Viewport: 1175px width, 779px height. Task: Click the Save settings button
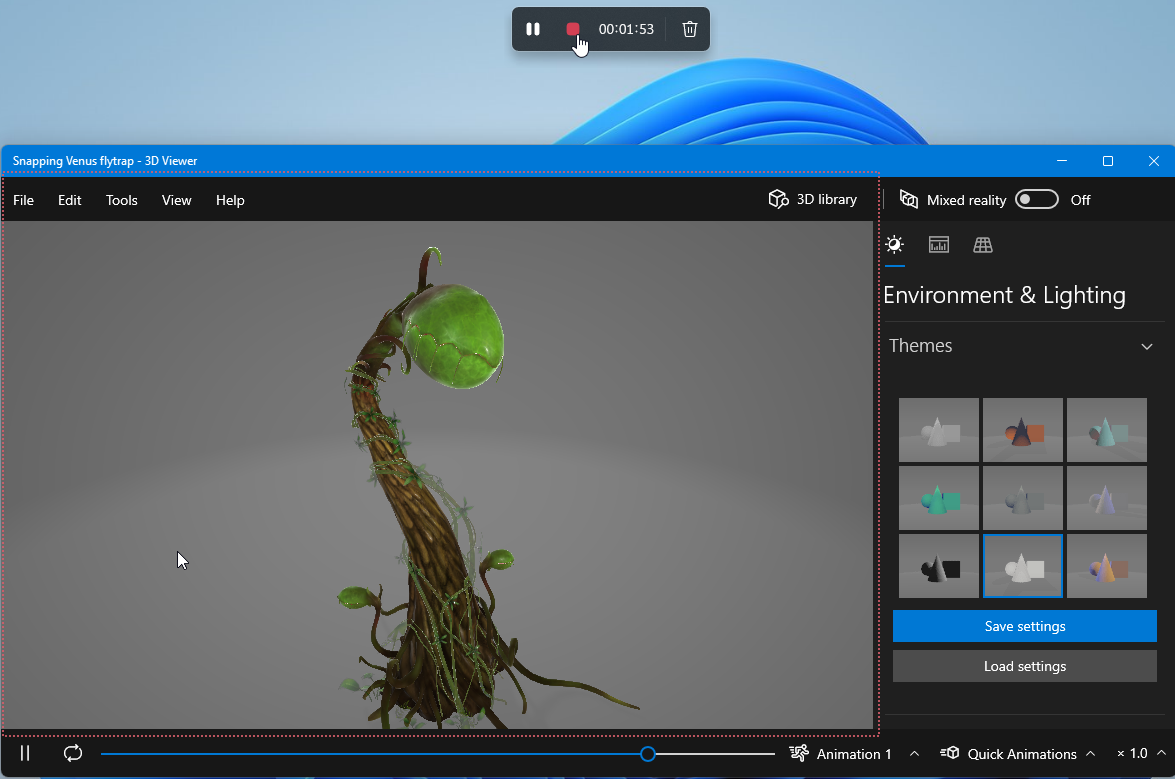1024,626
